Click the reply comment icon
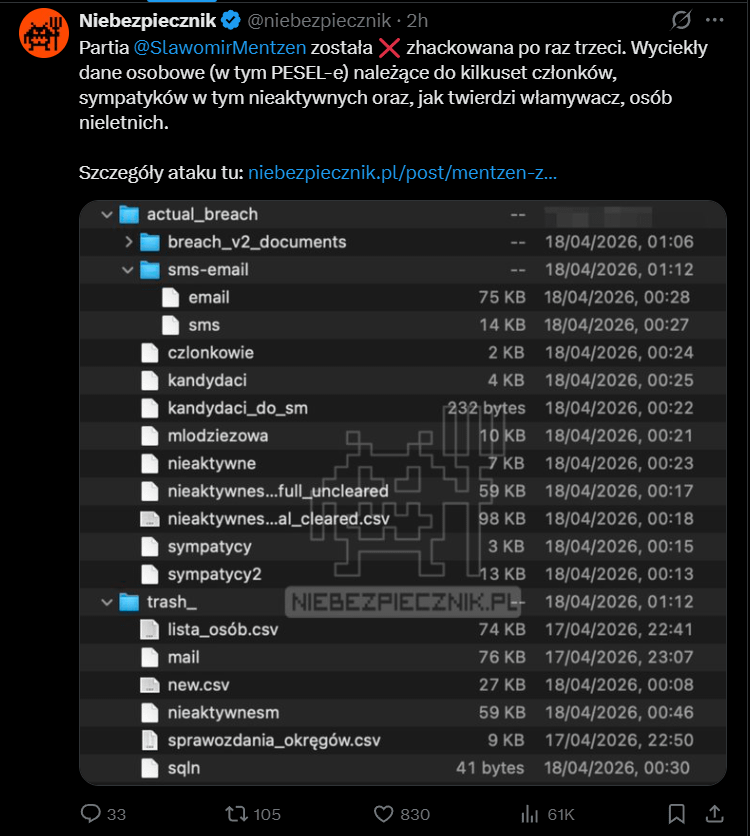 pos(91,813)
